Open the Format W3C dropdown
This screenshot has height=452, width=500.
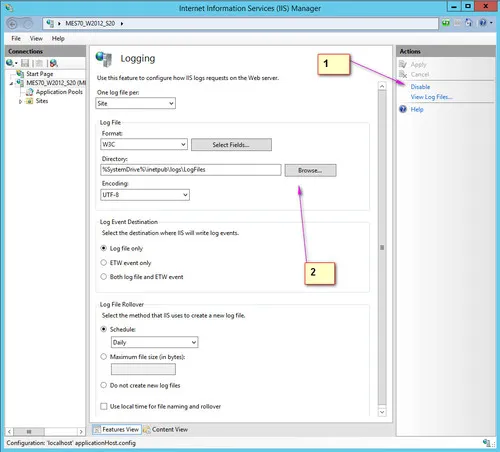click(144, 144)
